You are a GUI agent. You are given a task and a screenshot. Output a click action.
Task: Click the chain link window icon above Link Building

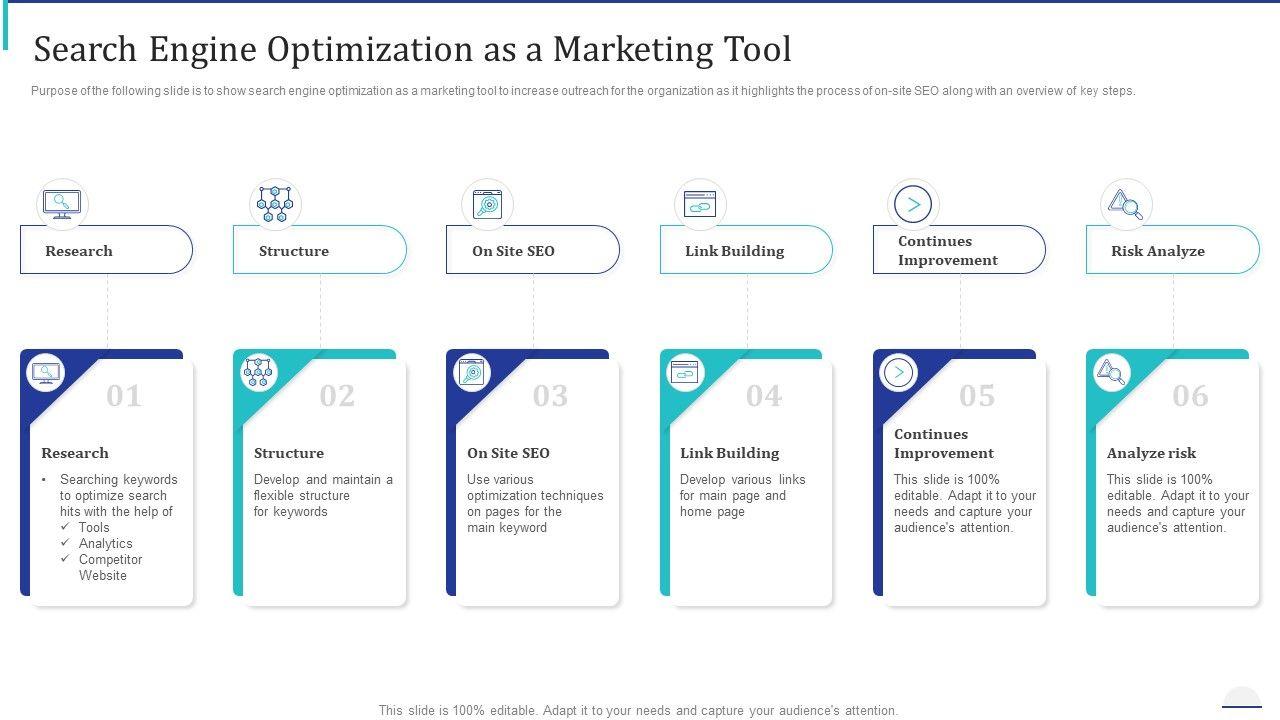[700, 204]
